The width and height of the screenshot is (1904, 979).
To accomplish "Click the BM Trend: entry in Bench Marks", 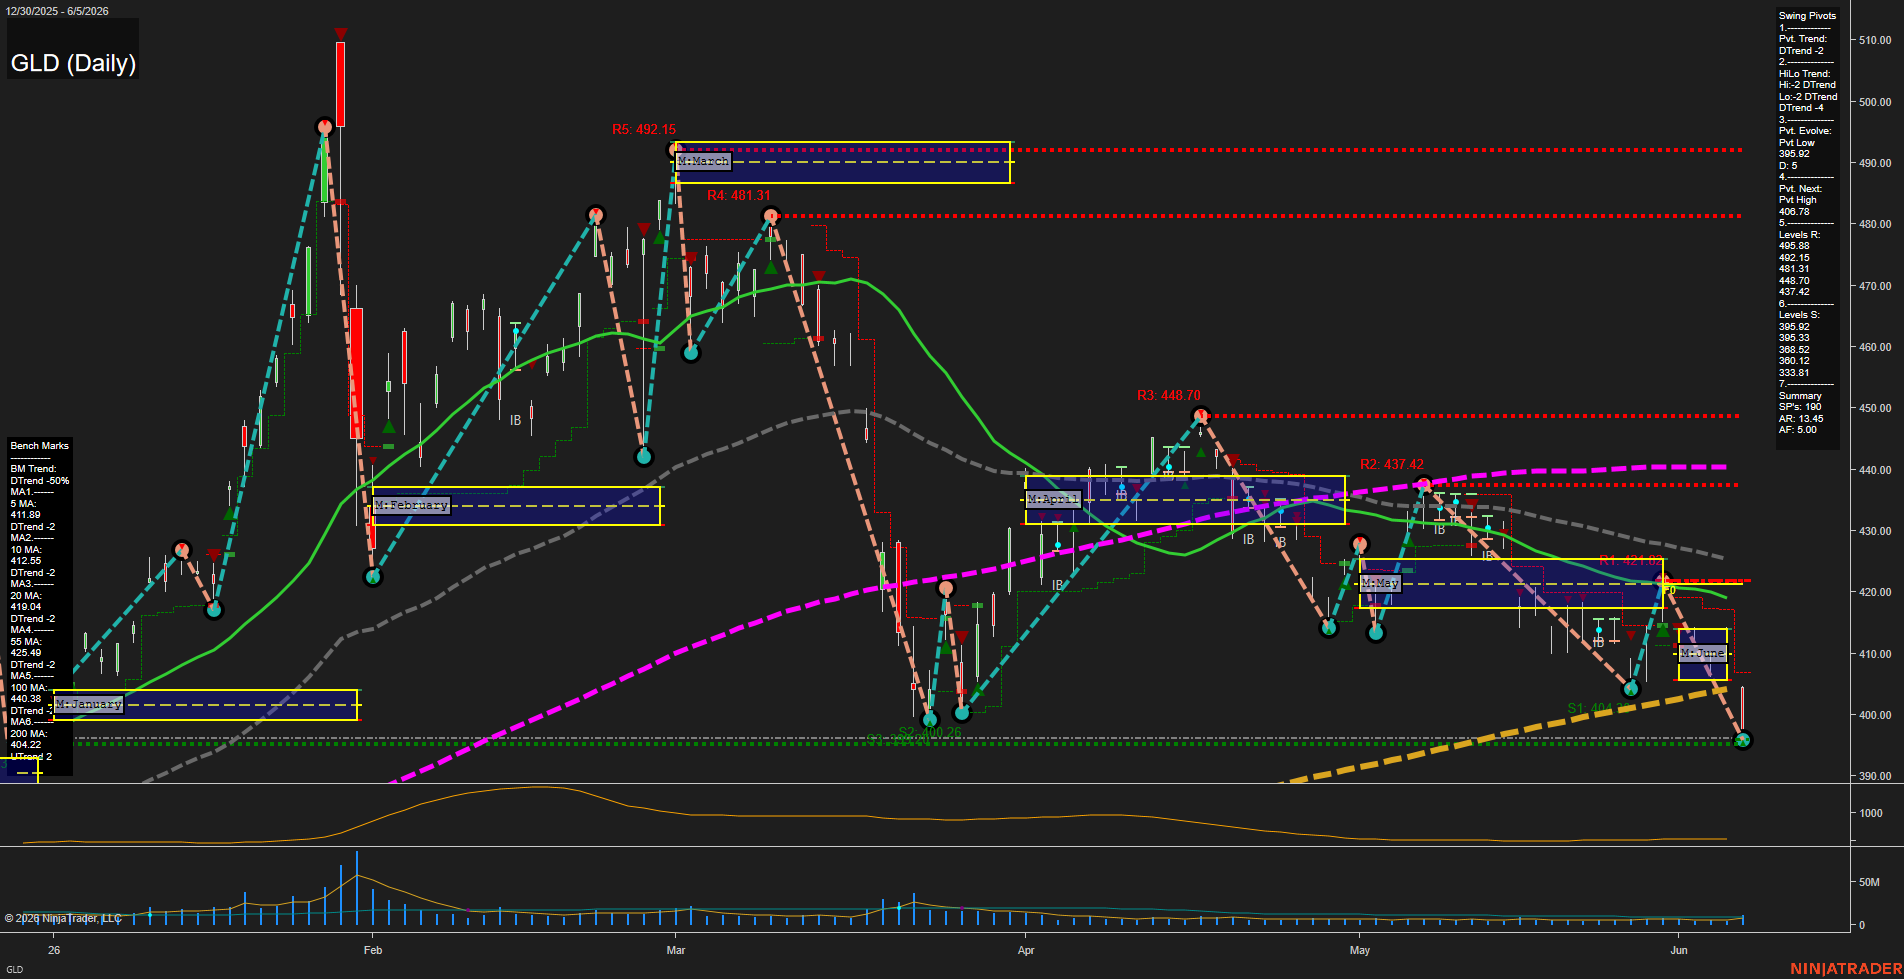I will [x=33, y=469].
